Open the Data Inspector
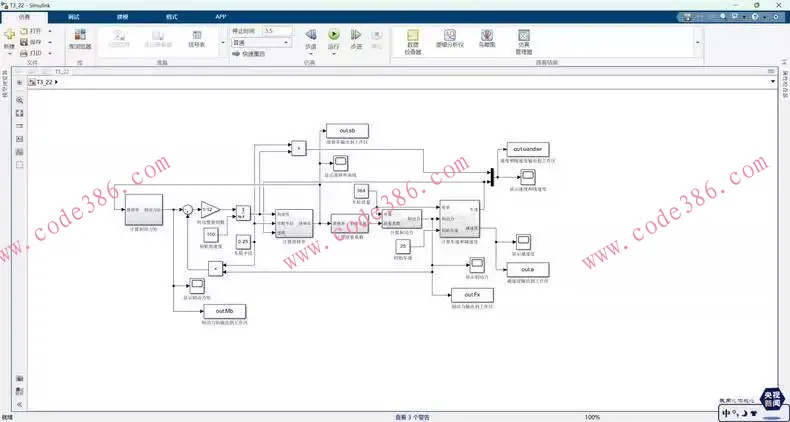The width and height of the screenshot is (790, 422). 412,38
